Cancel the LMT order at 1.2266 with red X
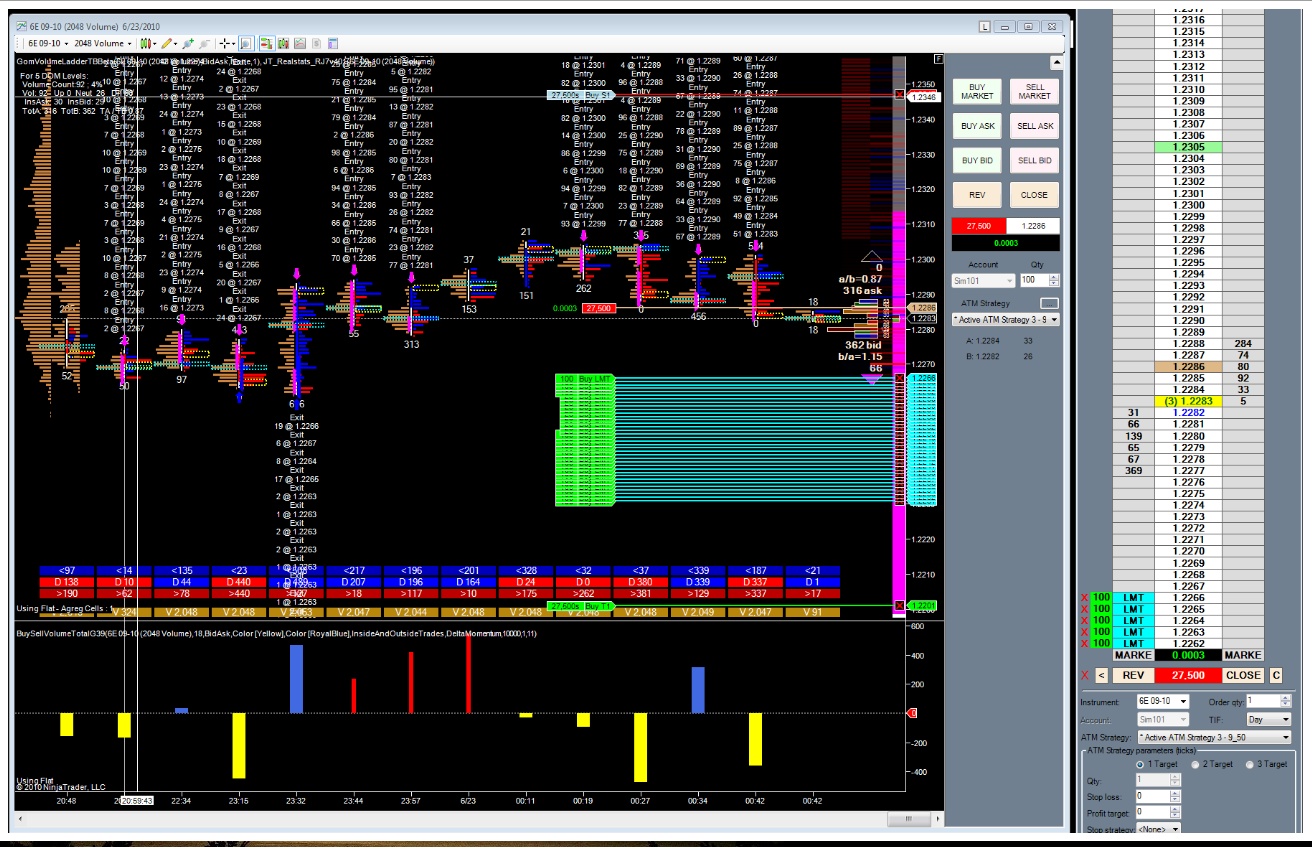 coord(1085,598)
